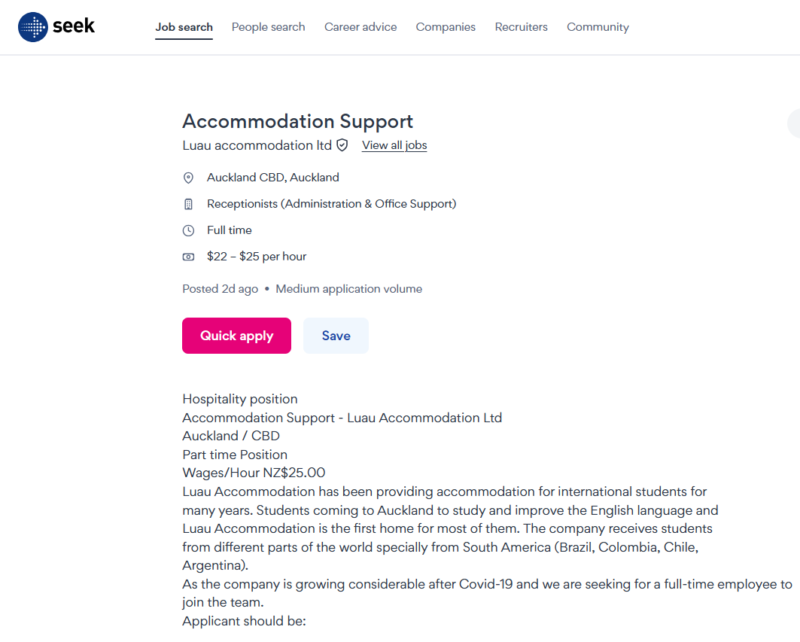Click the Luau accommodation ltd company name
Screen dimensions: 800x642
coord(257,146)
